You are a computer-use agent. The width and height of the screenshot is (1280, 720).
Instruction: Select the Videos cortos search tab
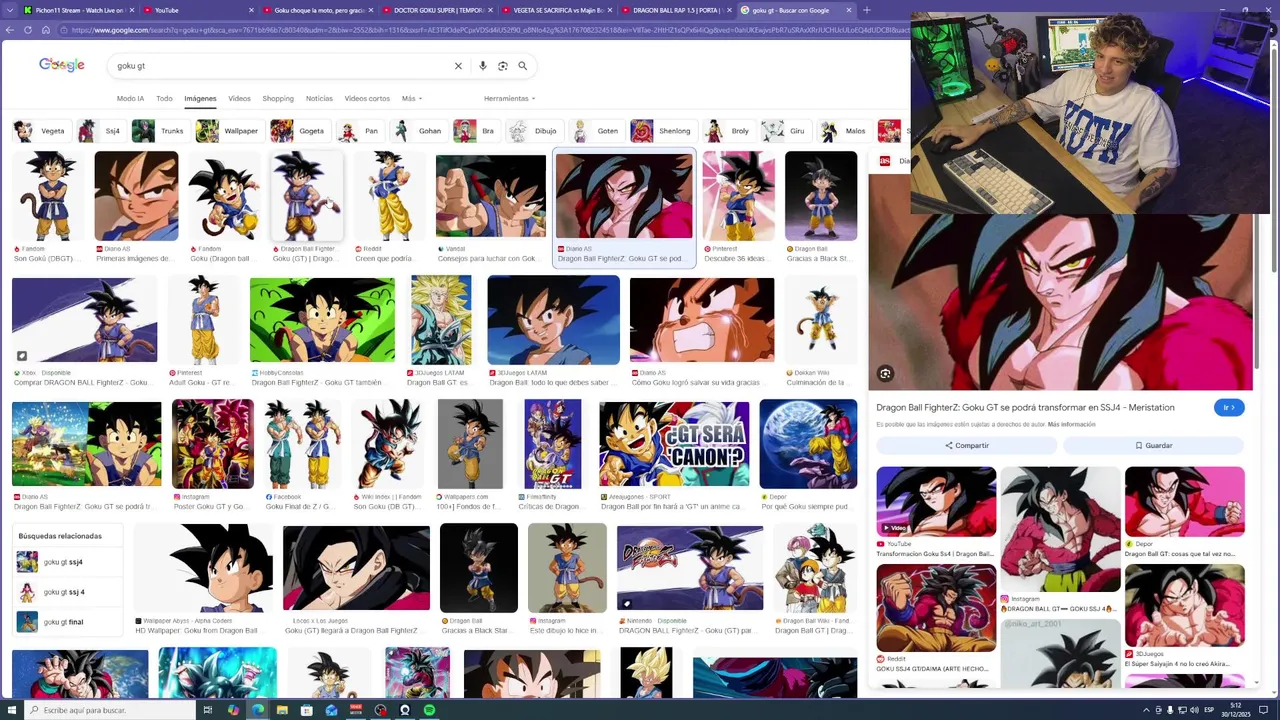pos(367,98)
